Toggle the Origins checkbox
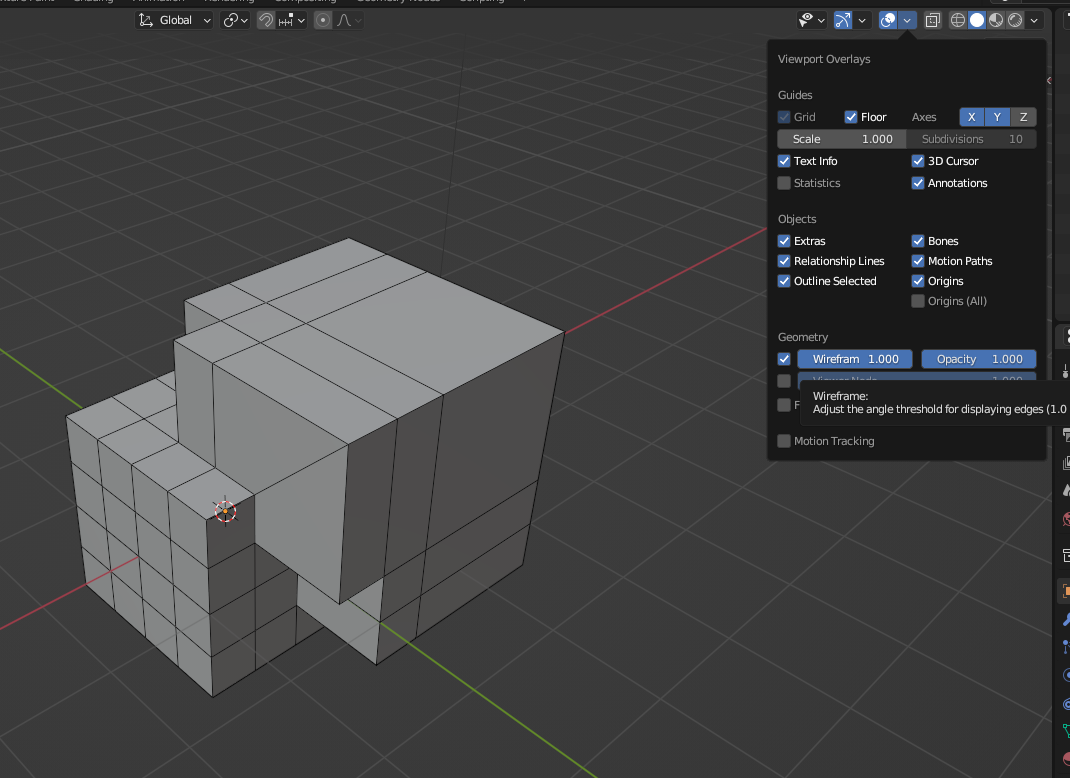This screenshot has height=778, width=1070. (918, 281)
